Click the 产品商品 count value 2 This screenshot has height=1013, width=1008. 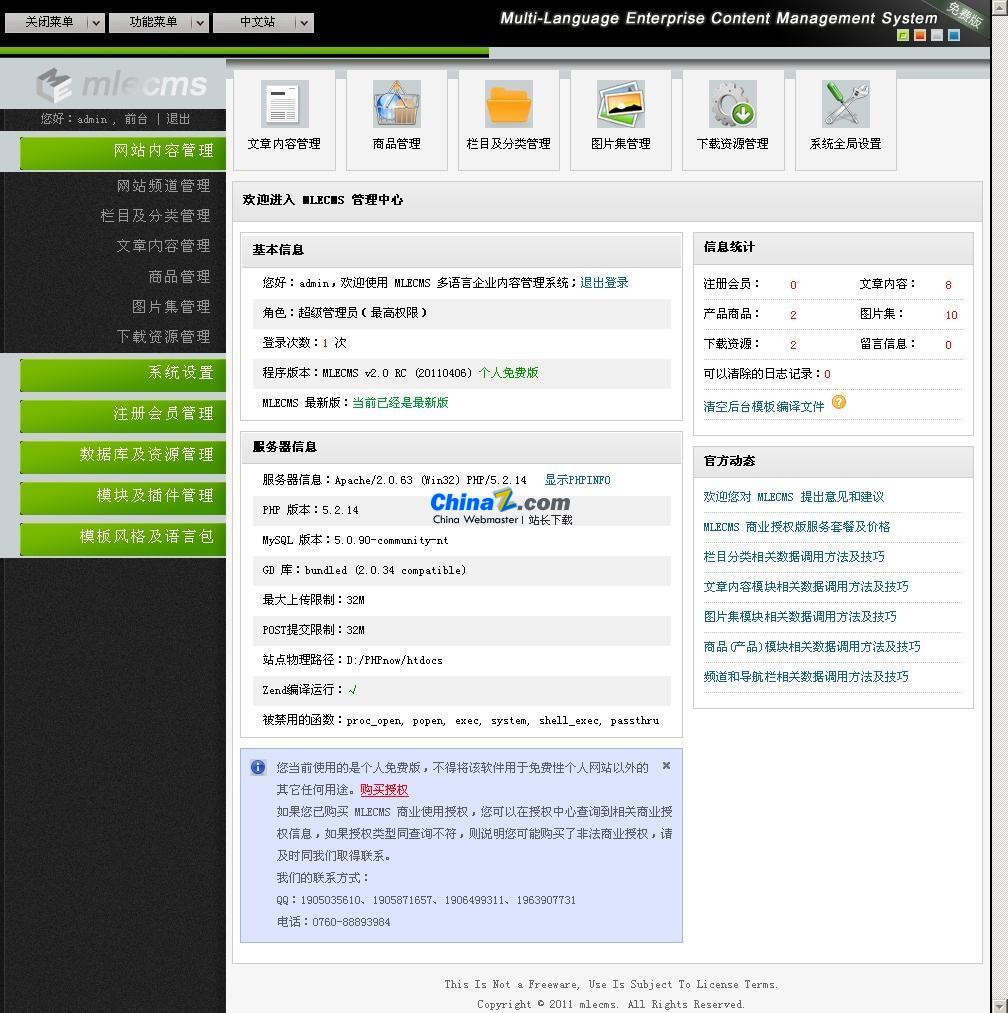point(793,315)
